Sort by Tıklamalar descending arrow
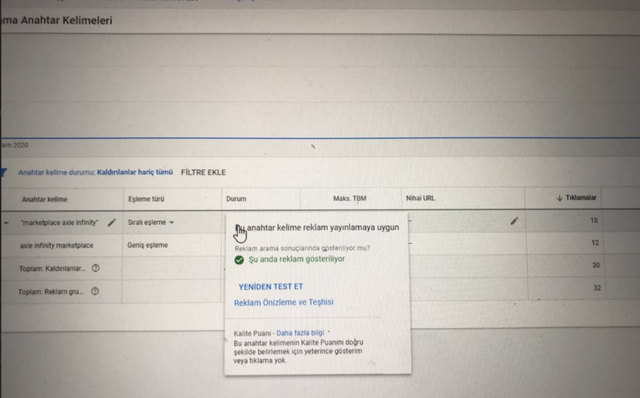 560,198
